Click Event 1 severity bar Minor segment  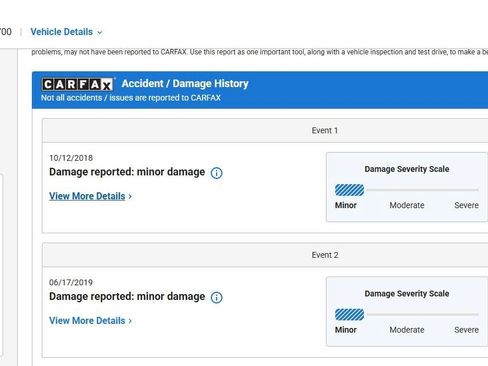(x=349, y=190)
